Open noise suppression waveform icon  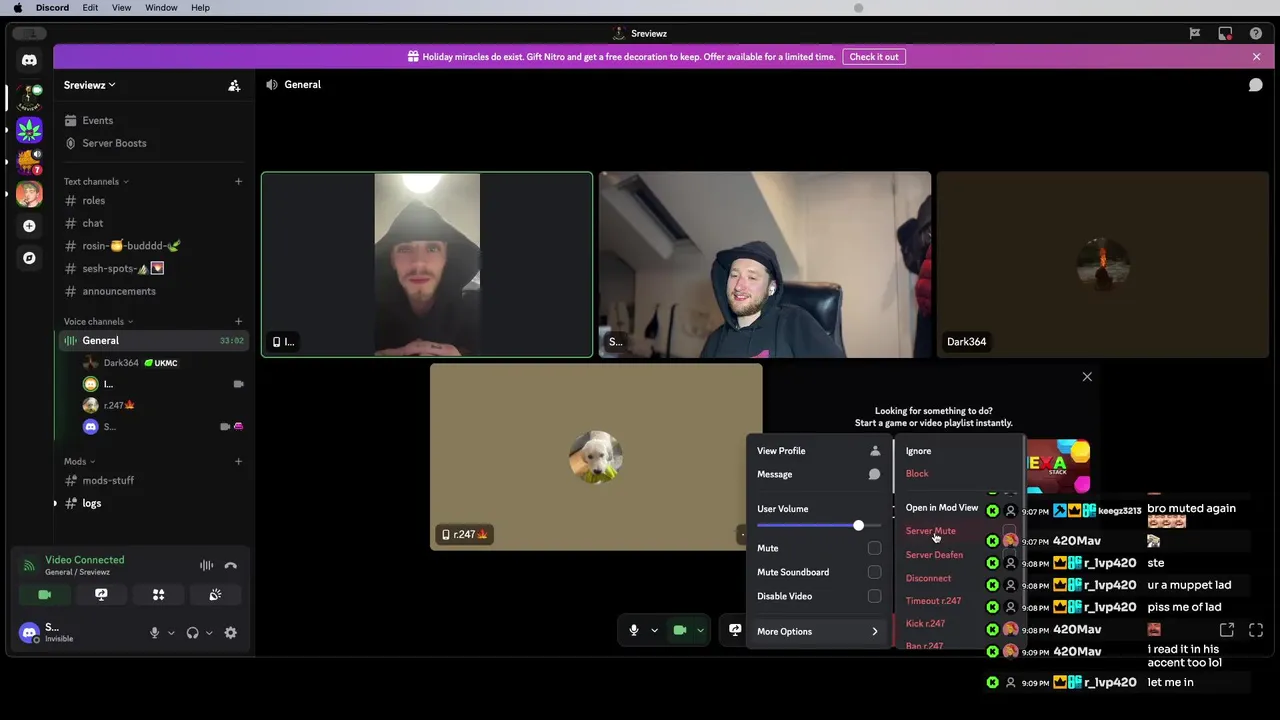coord(206,566)
